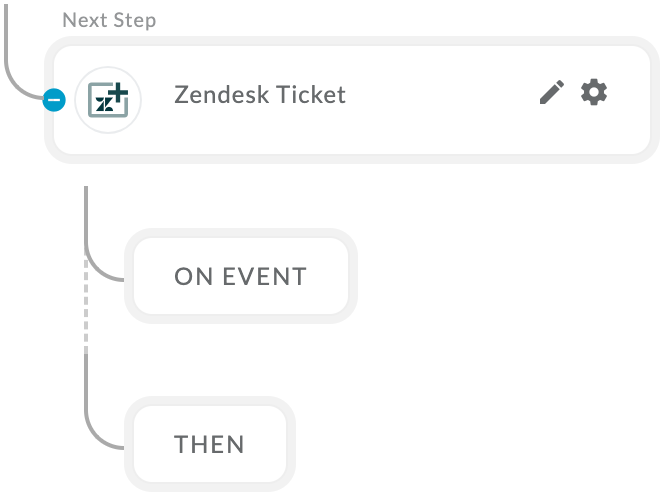Screen dimensions: 670x496
Task: Click the word Ticket in the step title
Action: click(311, 94)
